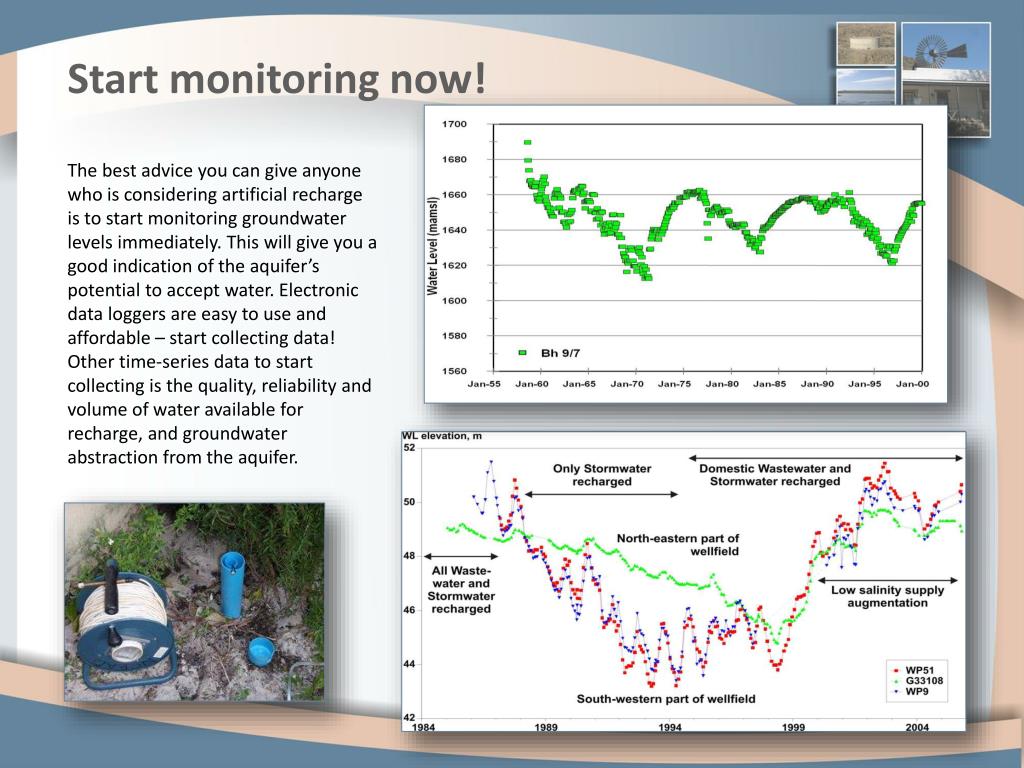Screen dimensions: 1024x768
Task: Click the Jan-90 x-axis label
Action: coord(817,384)
